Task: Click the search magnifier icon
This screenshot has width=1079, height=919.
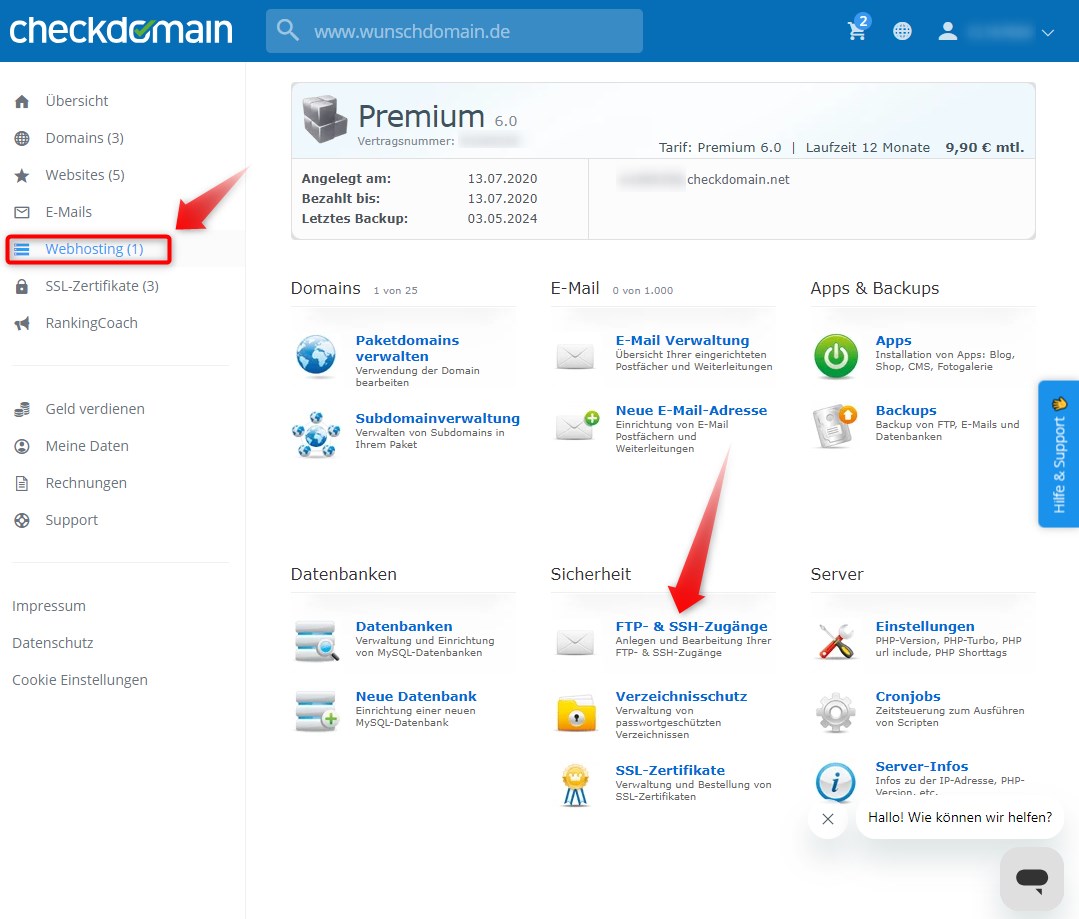Action: pyautogui.click(x=288, y=30)
